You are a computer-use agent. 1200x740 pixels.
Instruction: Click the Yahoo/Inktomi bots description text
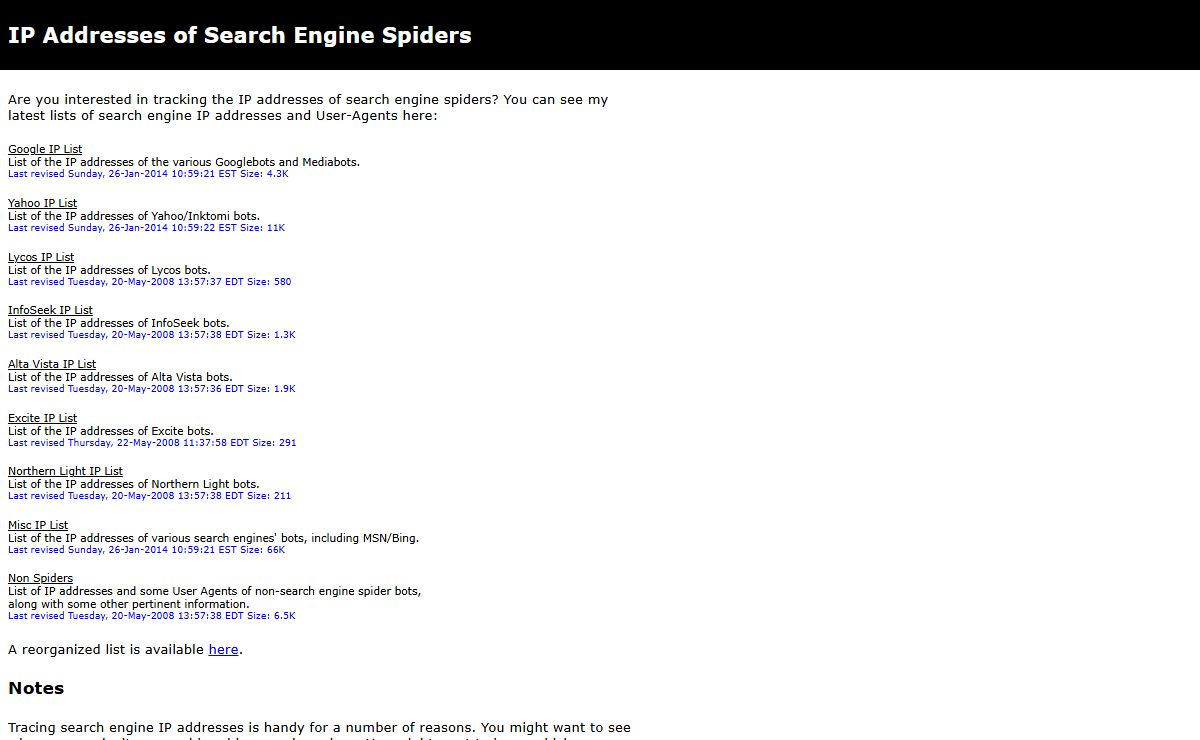(133, 216)
